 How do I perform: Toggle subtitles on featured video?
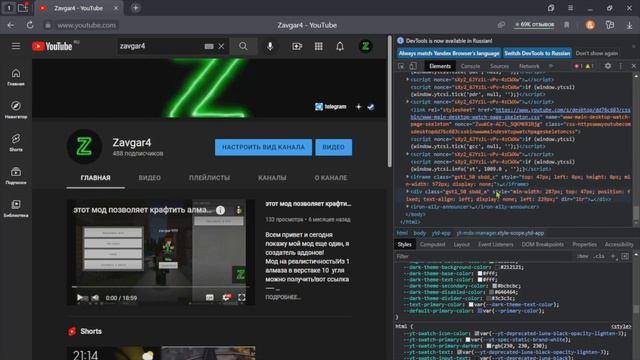point(209,298)
